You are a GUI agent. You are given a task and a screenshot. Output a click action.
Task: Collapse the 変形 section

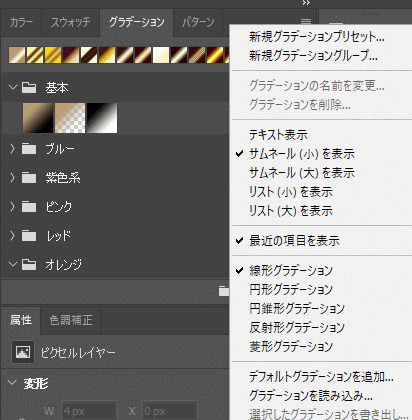point(12,382)
